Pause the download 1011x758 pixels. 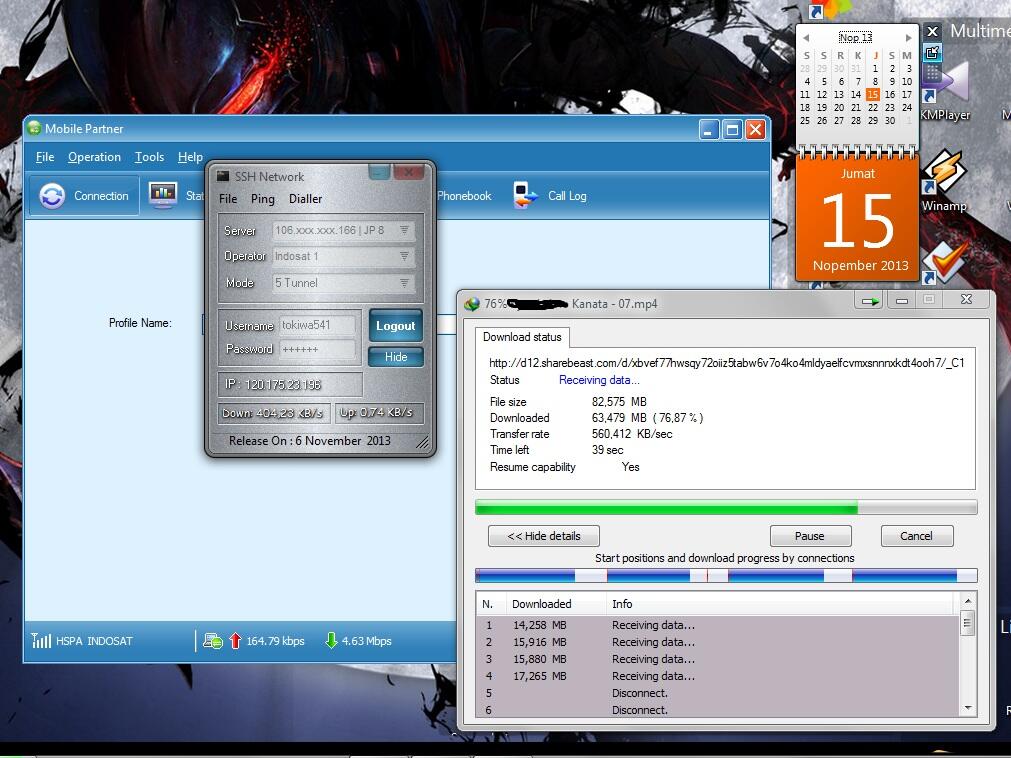(810, 536)
